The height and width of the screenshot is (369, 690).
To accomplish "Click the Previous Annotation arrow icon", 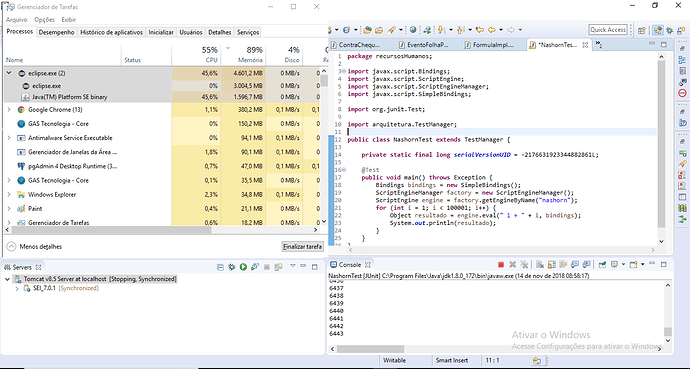I will click(x=460, y=30).
